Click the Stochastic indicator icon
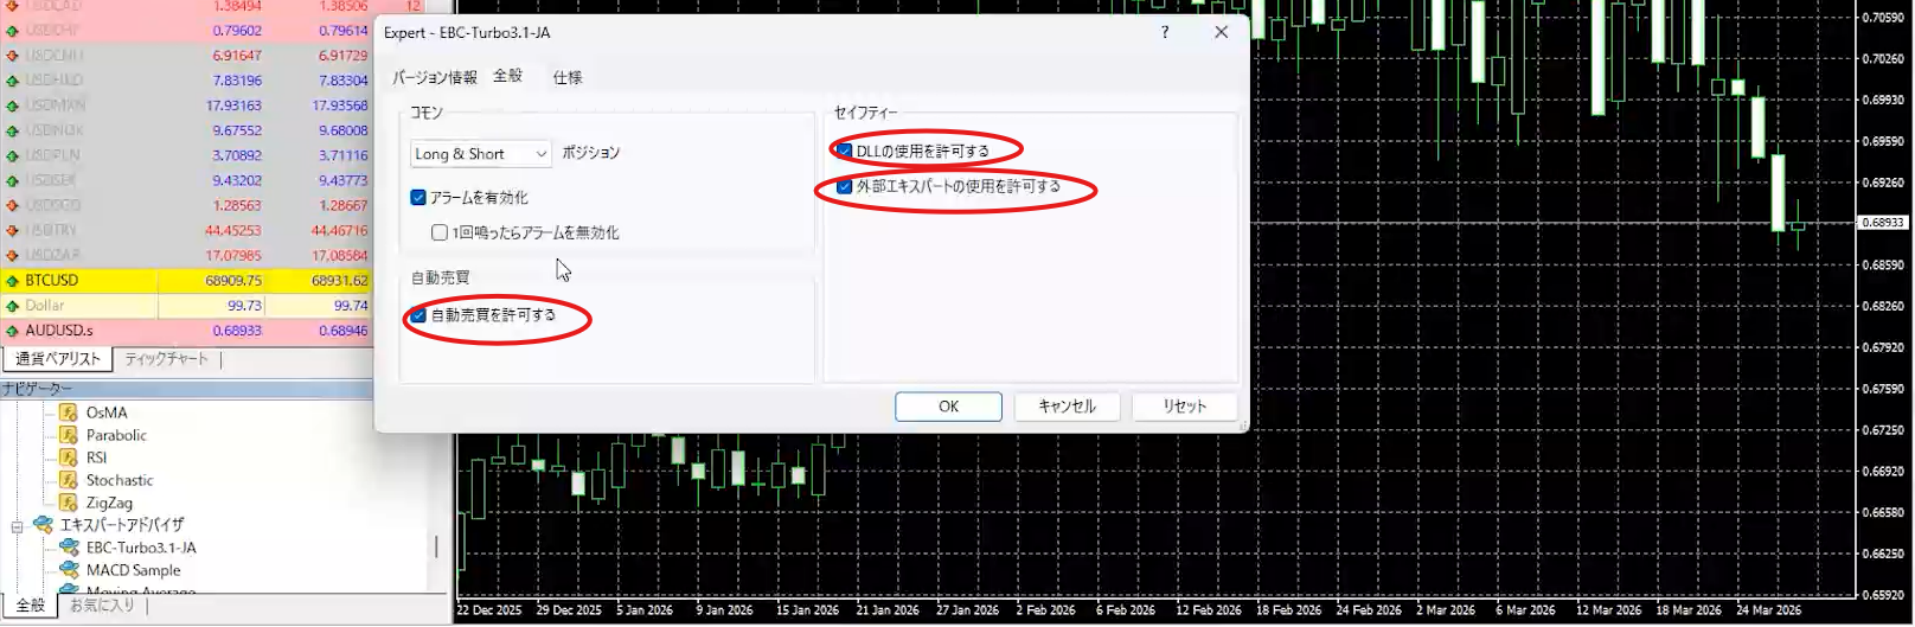 [x=68, y=480]
